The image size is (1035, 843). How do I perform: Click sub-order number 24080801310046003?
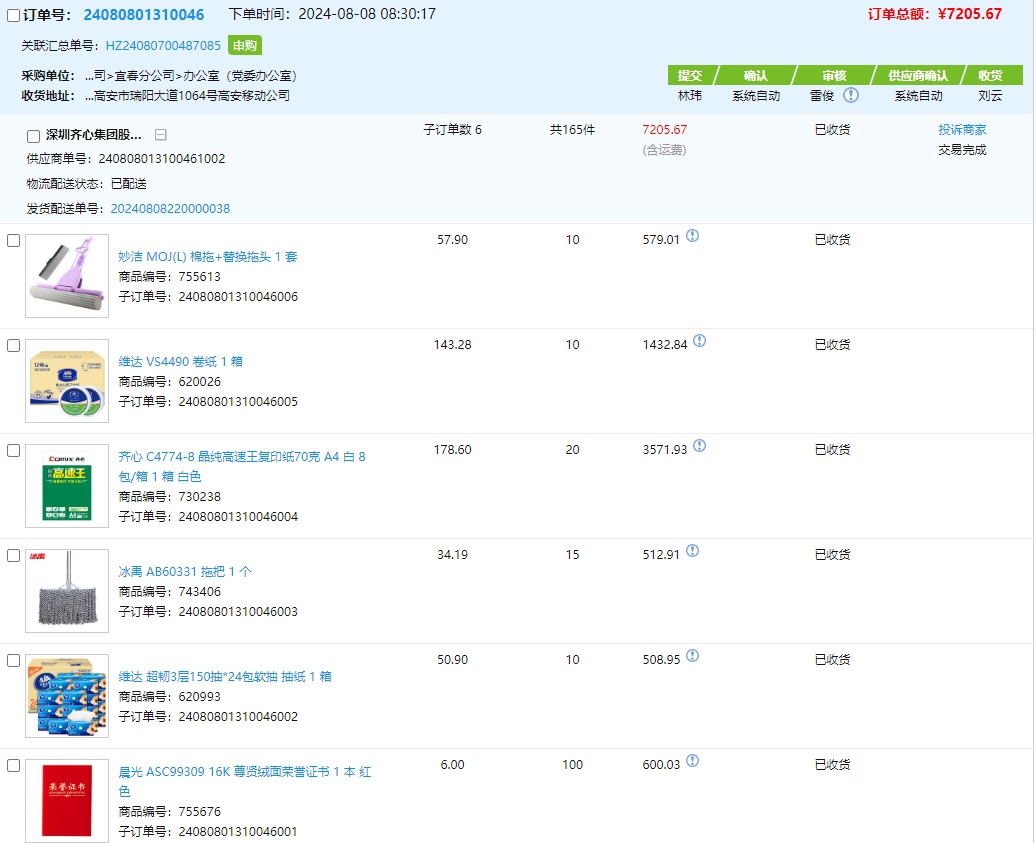(238, 611)
